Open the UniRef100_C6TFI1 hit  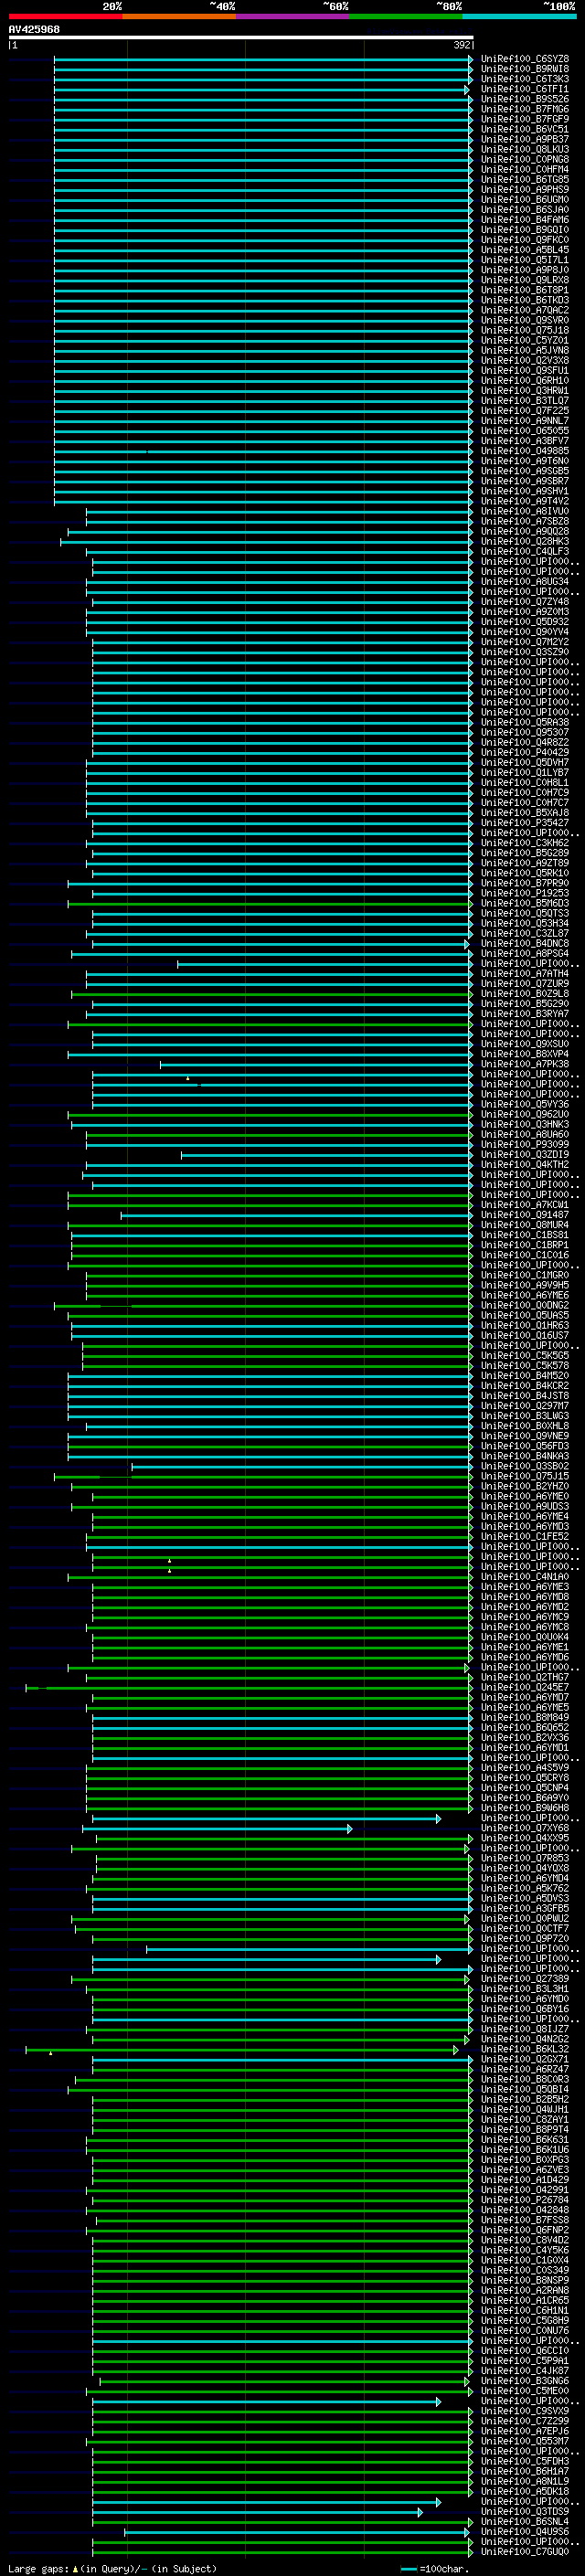pos(525,89)
